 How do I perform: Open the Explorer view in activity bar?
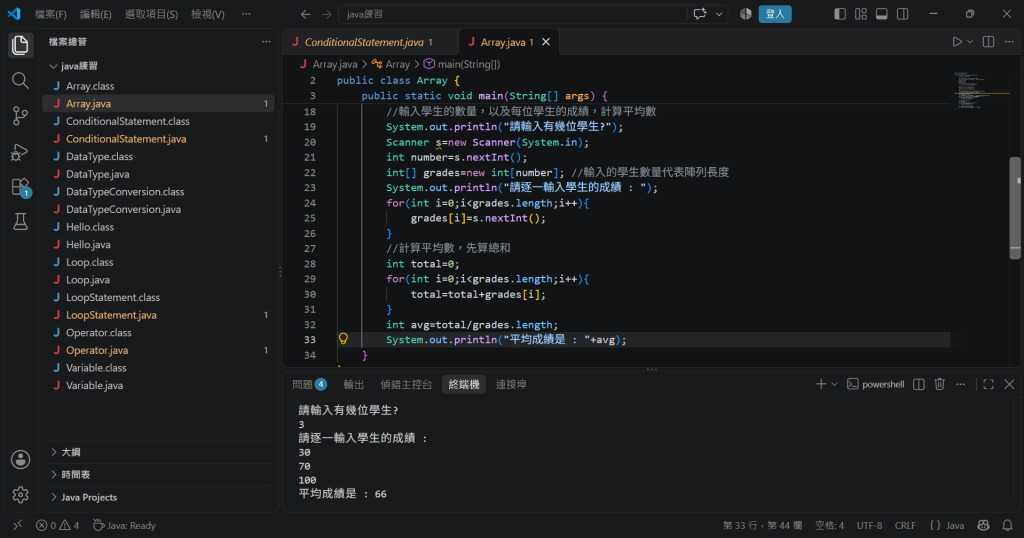click(20, 45)
